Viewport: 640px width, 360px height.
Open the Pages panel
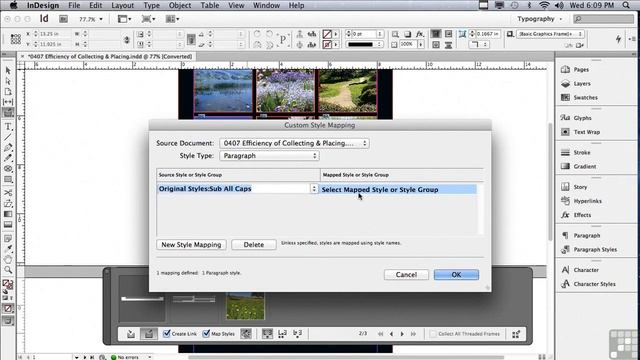[575, 69]
